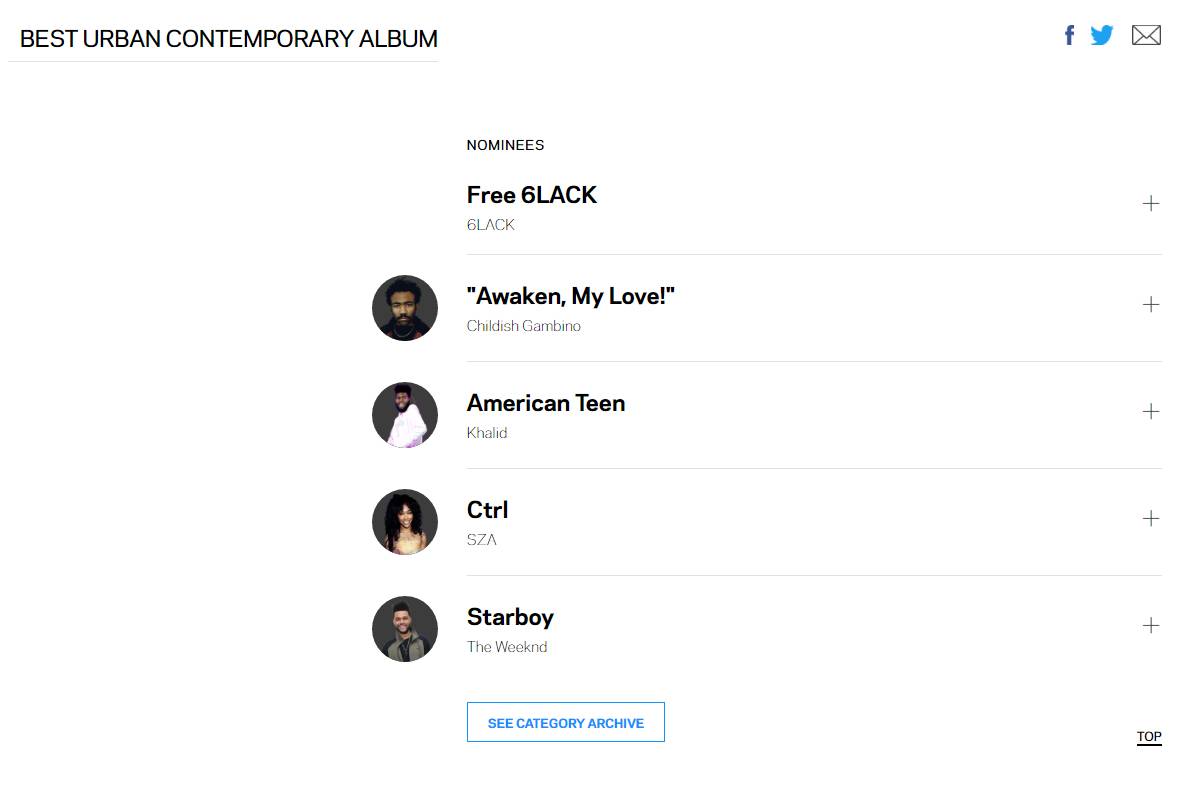Jump back using the TOP link
Image resolution: width=1177 pixels, height=785 pixels.
1149,737
